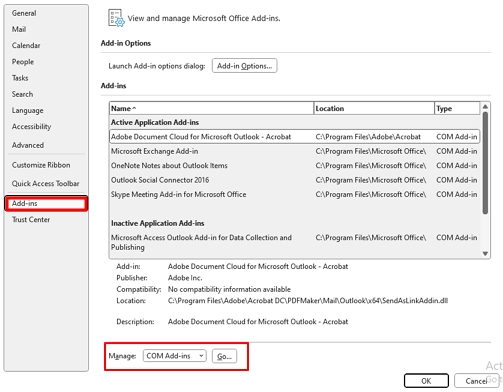Viewport: 503px width, 392px height.
Task: Open Customize Ribbon settings
Action: point(41,165)
